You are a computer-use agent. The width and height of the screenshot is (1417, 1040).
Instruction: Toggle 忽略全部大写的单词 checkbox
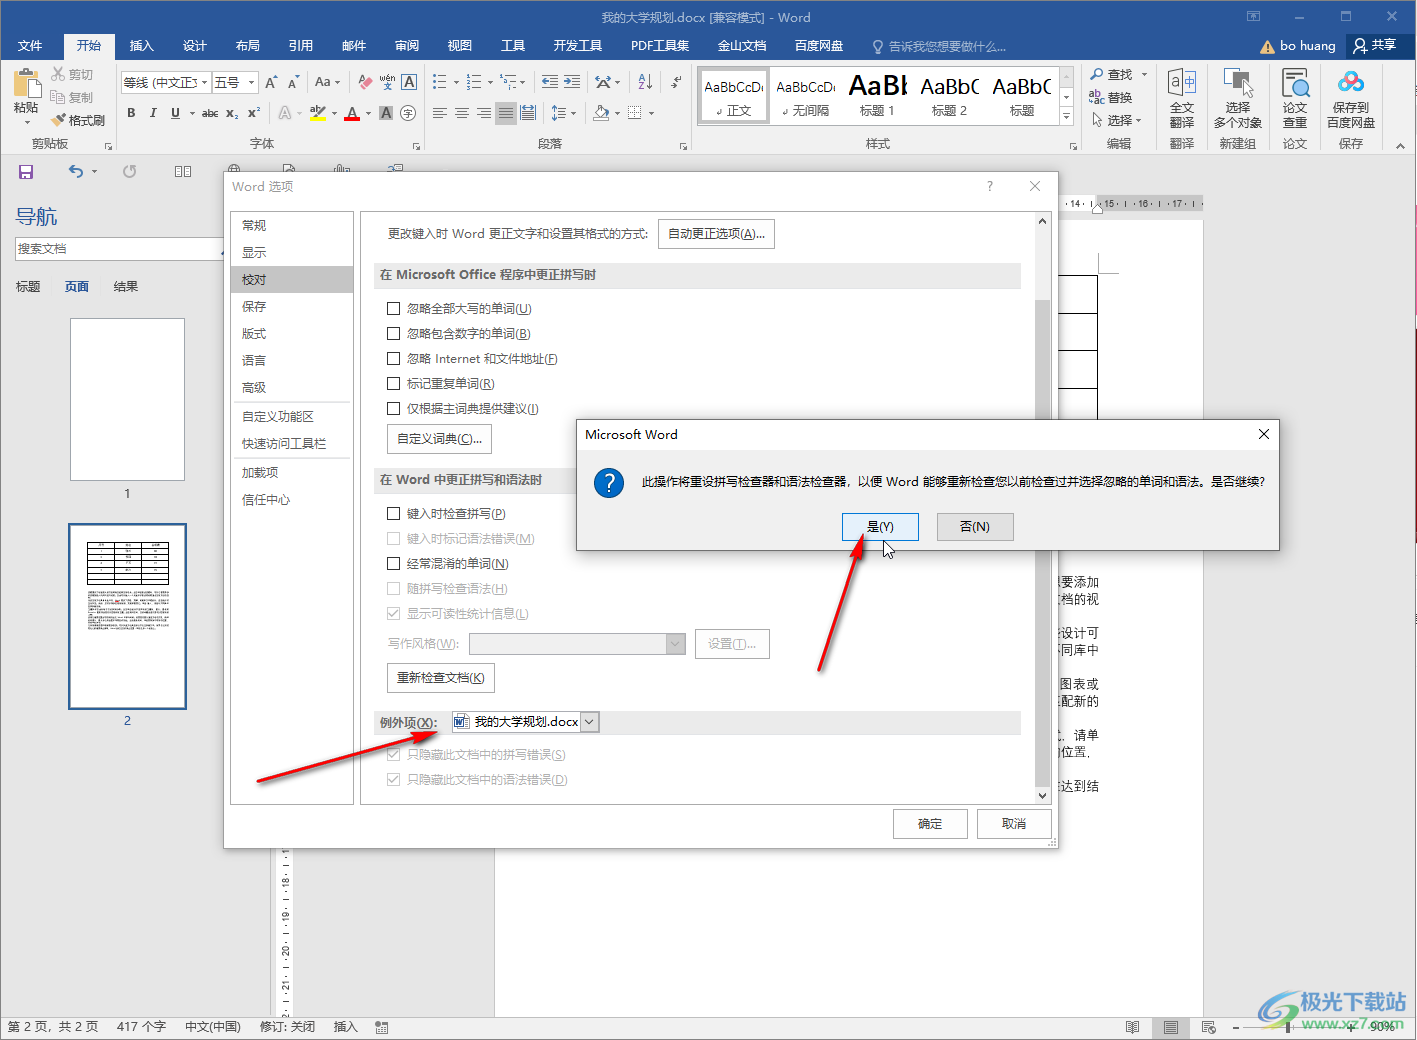[x=394, y=309]
